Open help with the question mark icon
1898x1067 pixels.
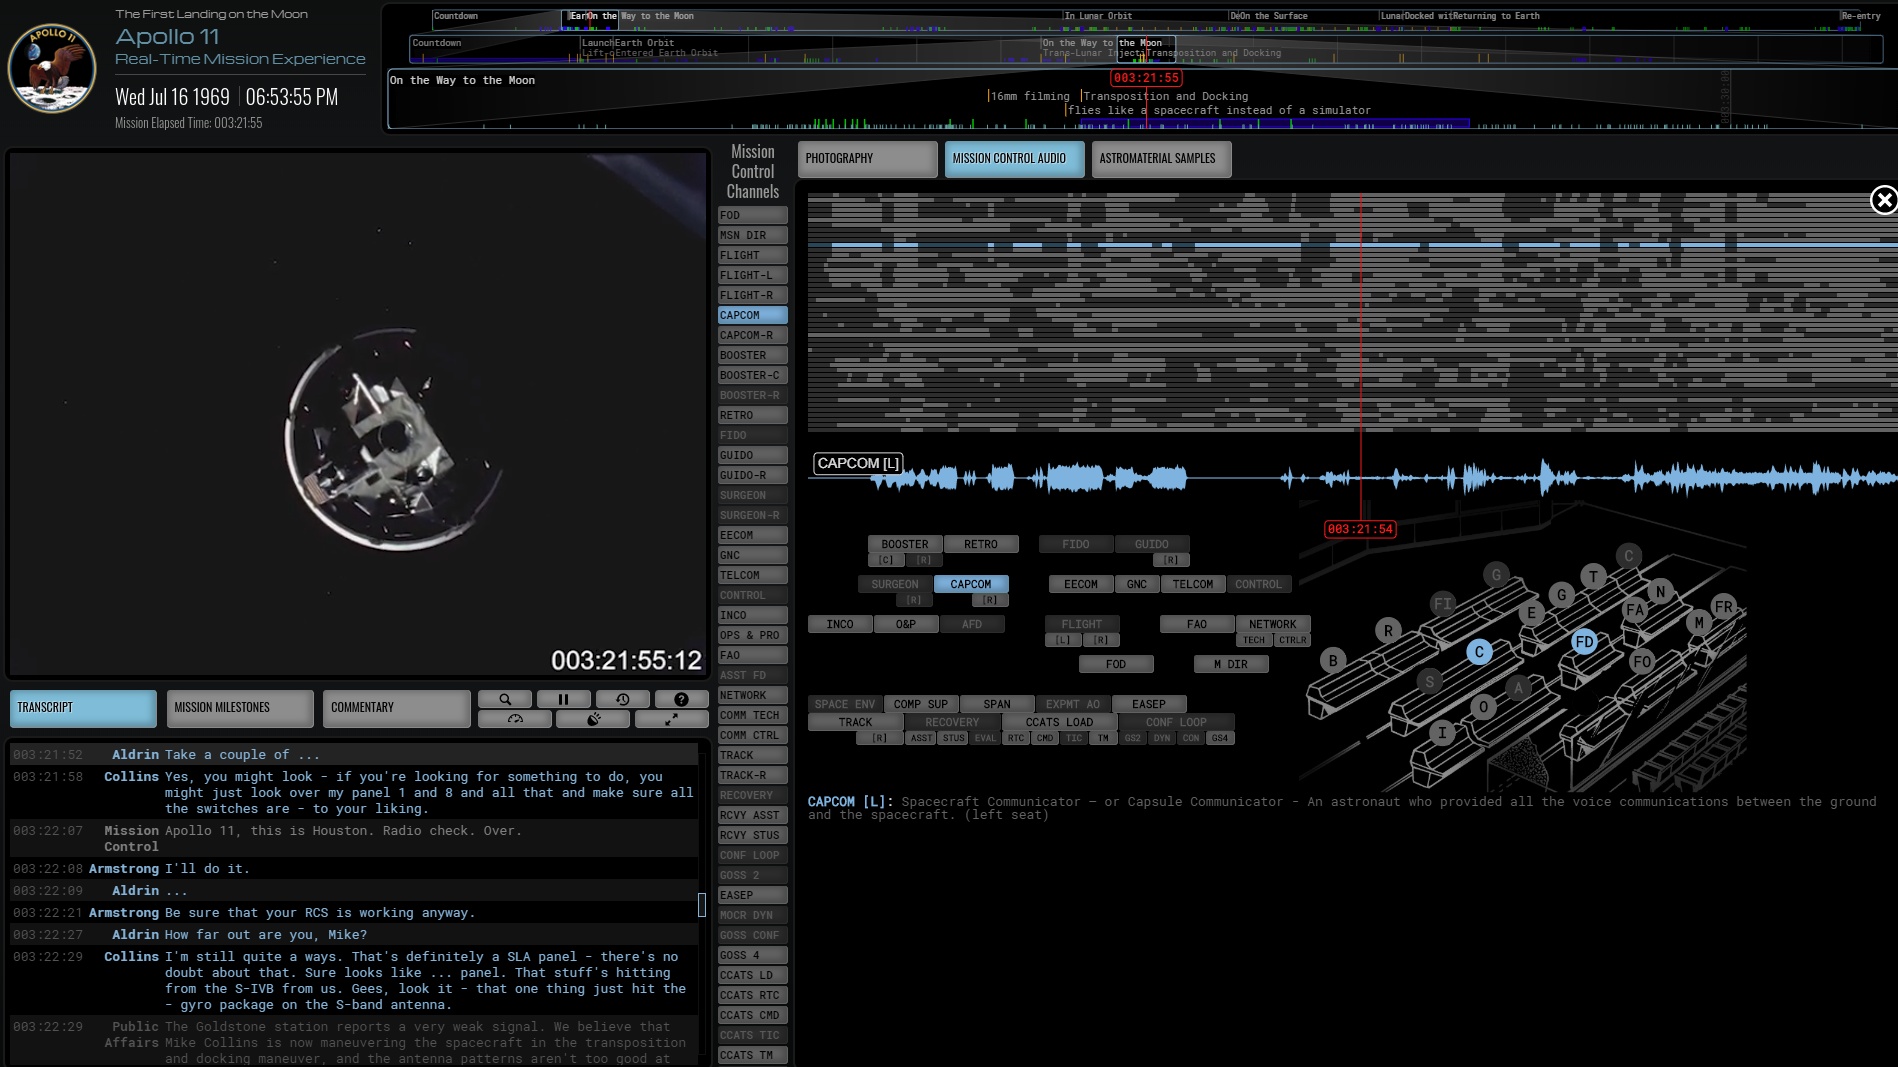681,700
